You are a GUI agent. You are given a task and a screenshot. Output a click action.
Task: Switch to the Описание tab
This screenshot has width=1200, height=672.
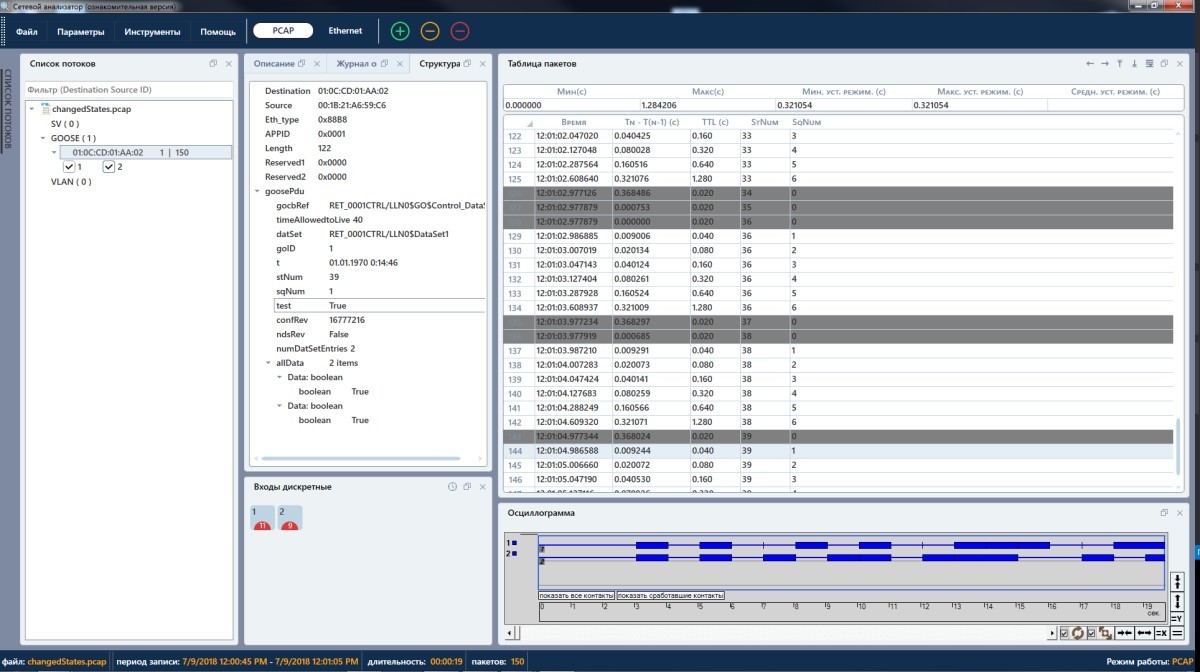[274, 64]
